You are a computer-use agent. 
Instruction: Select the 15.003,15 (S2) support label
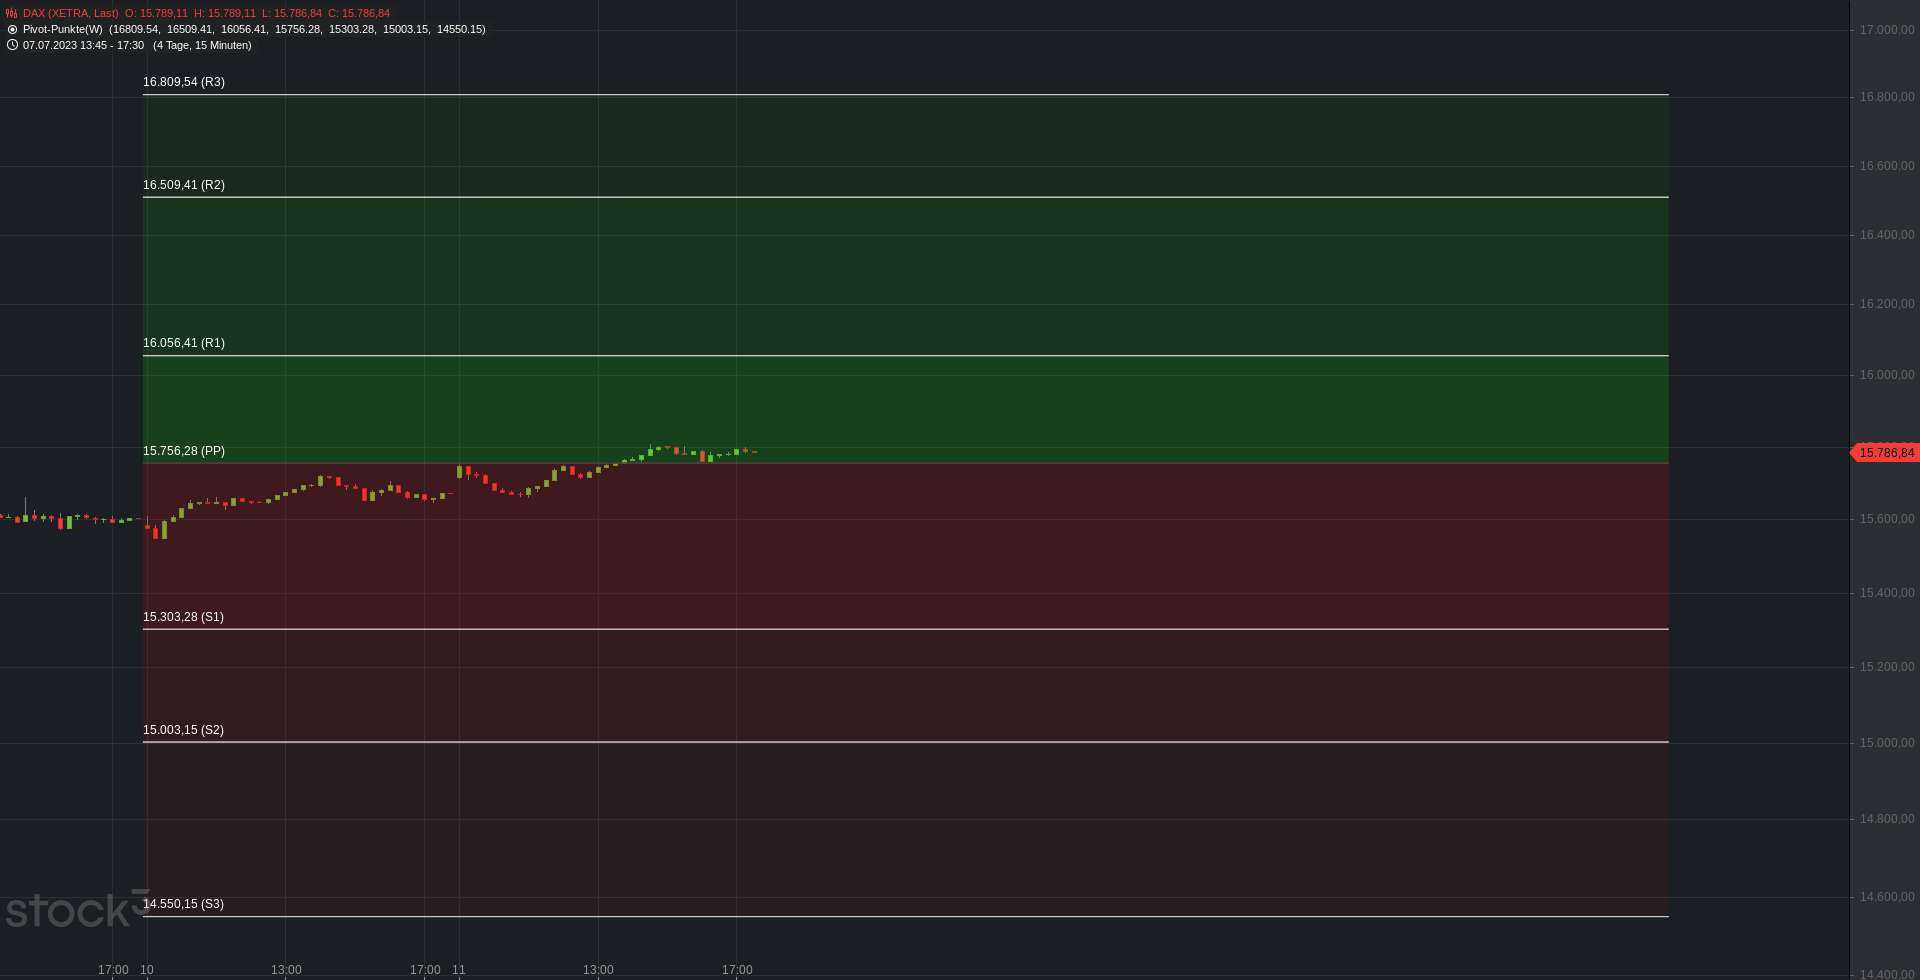pos(183,730)
